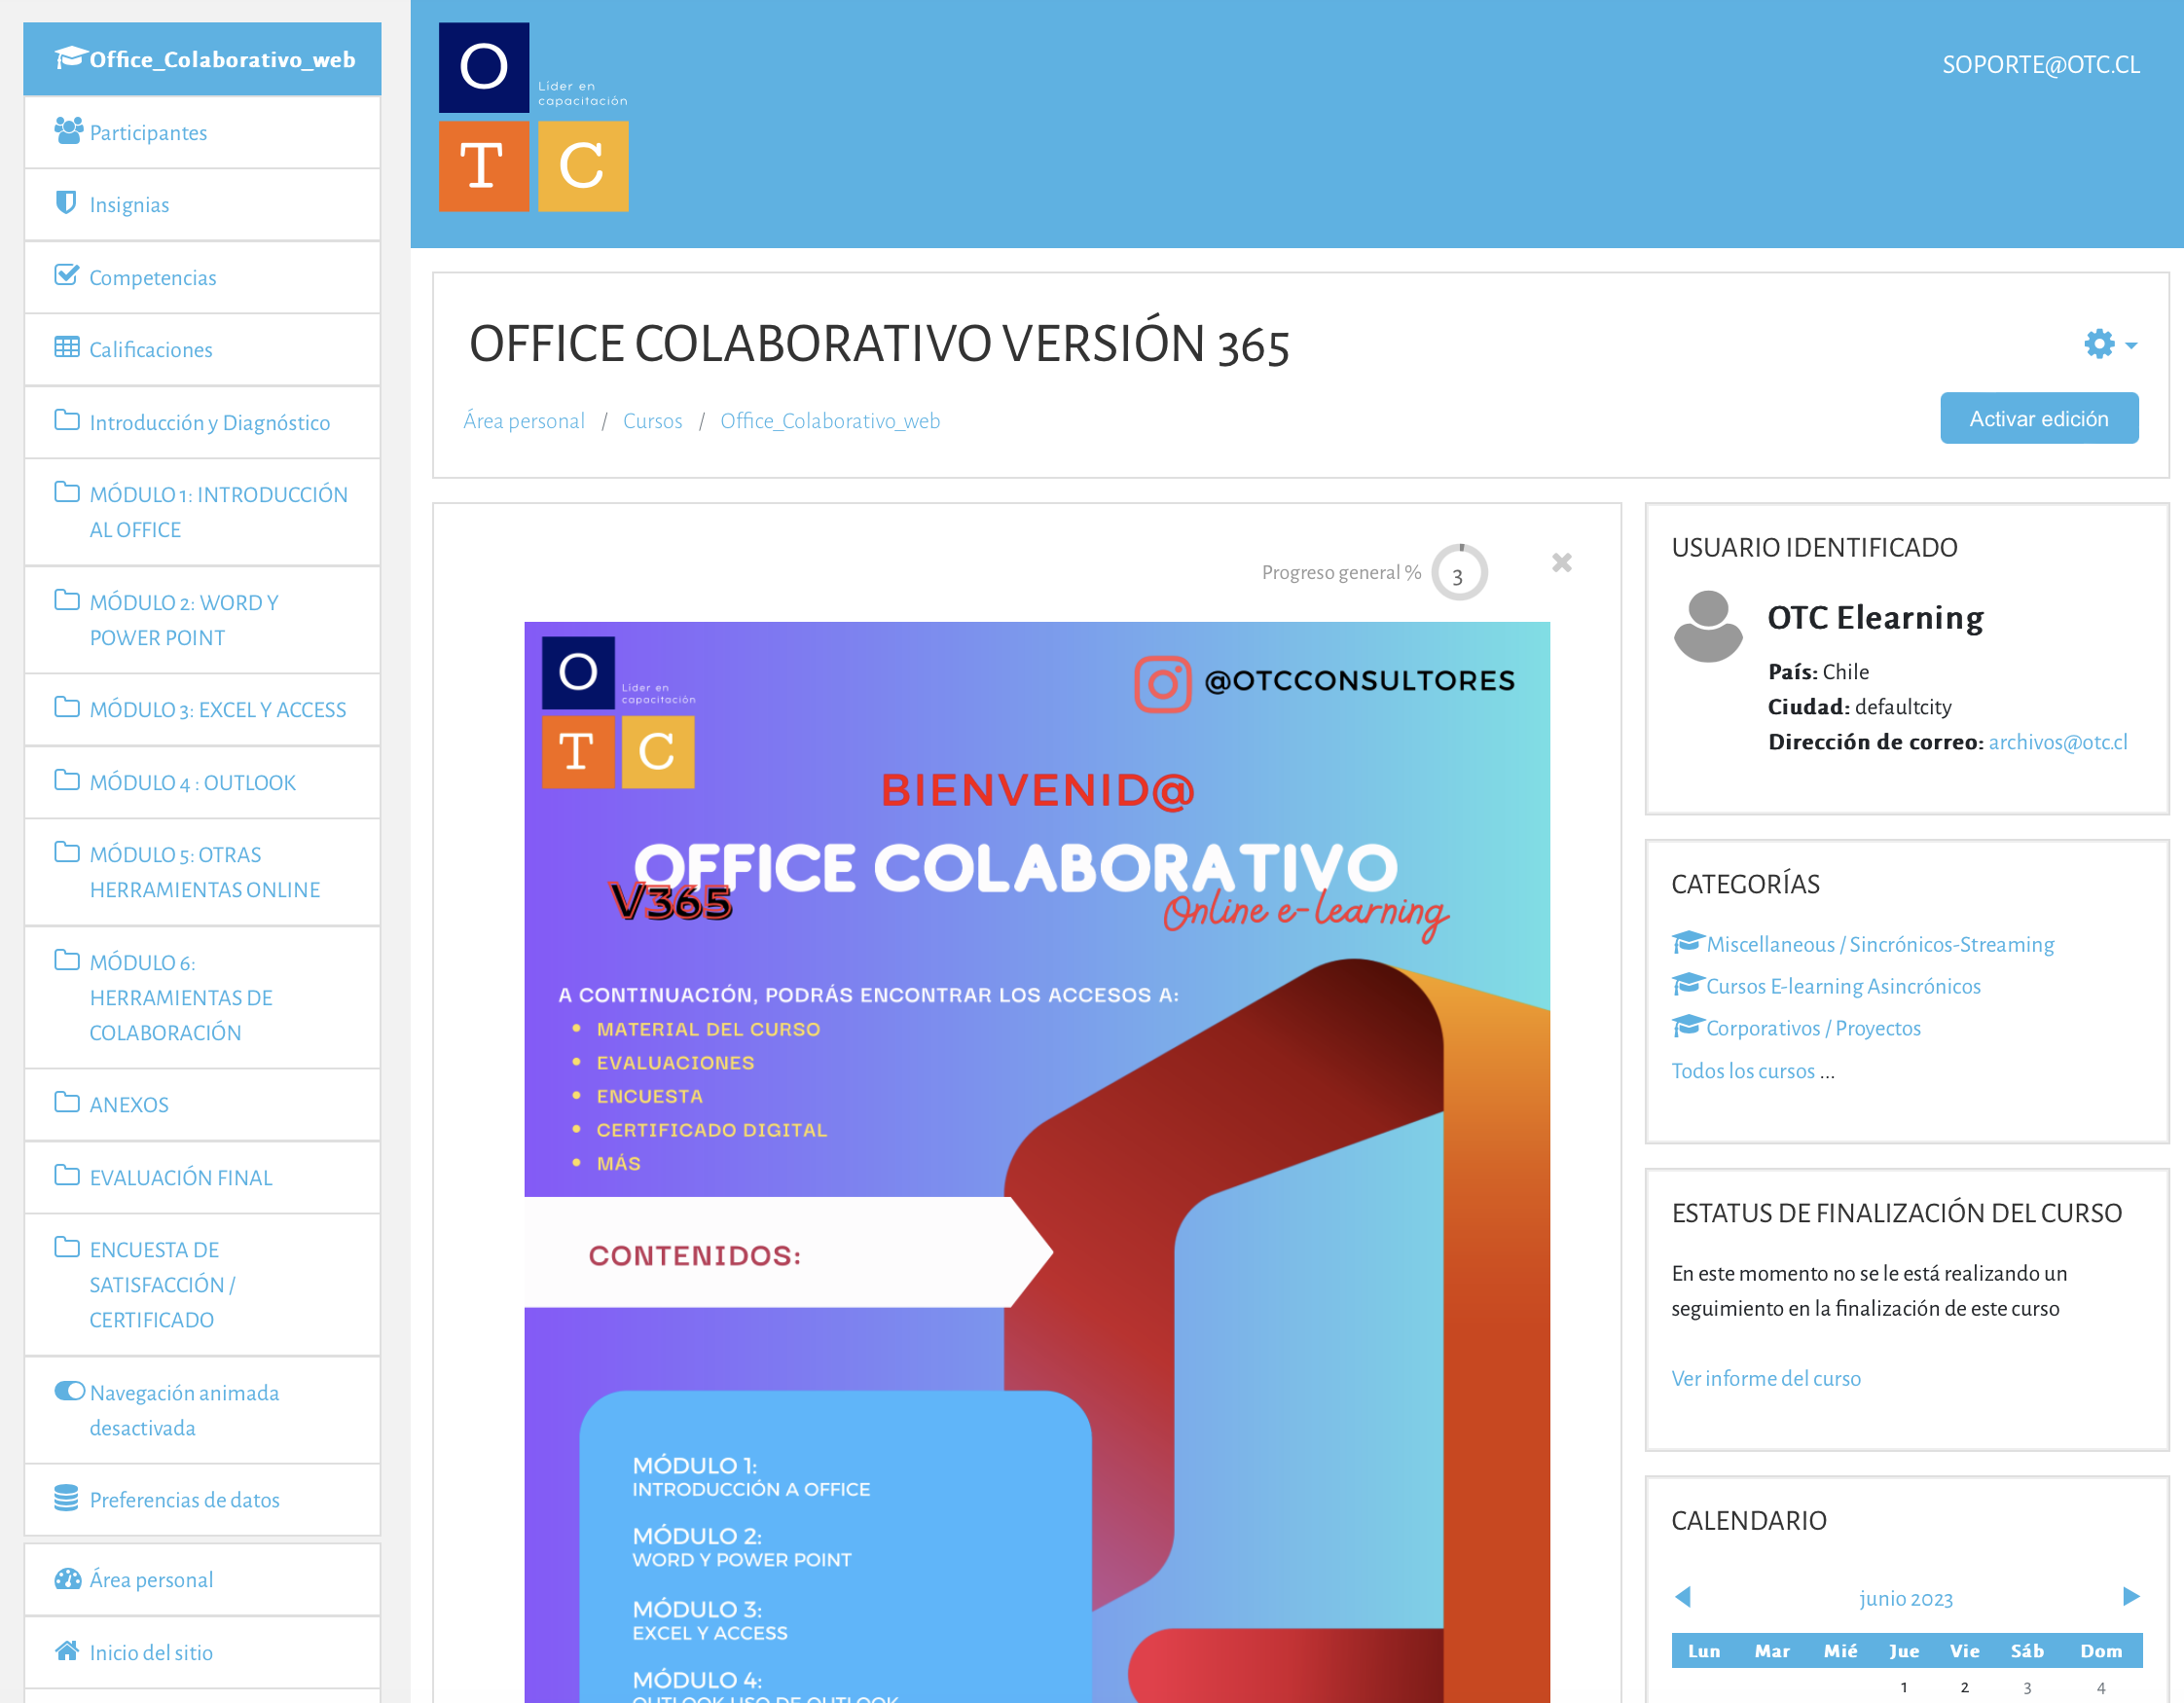Click the Participantes group icon
Screen dimensions: 2184x1703
pyautogui.click(x=68, y=131)
